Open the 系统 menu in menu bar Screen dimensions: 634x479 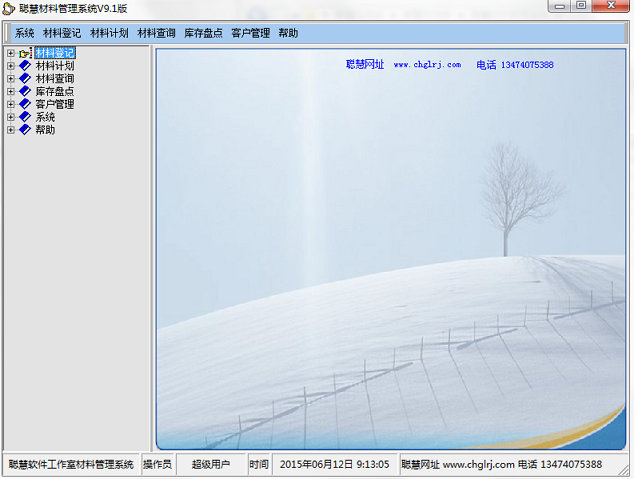24,33
